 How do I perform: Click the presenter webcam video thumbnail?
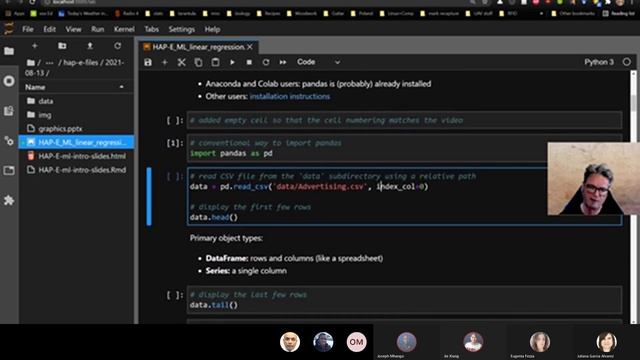(593, 179)
